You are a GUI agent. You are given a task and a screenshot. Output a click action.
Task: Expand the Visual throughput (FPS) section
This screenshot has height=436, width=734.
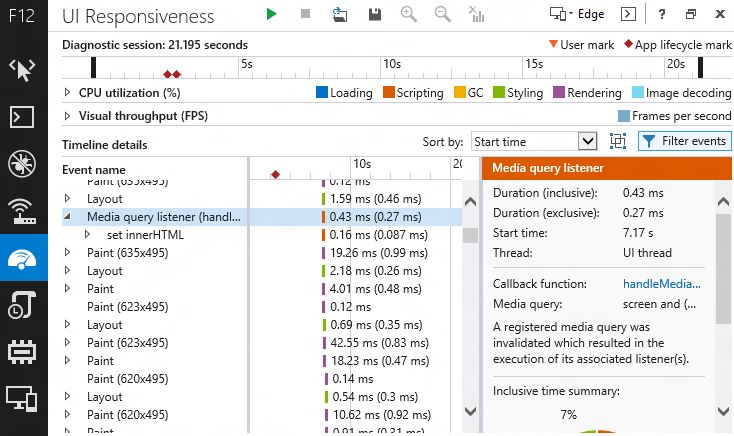[x=68, y=116]
